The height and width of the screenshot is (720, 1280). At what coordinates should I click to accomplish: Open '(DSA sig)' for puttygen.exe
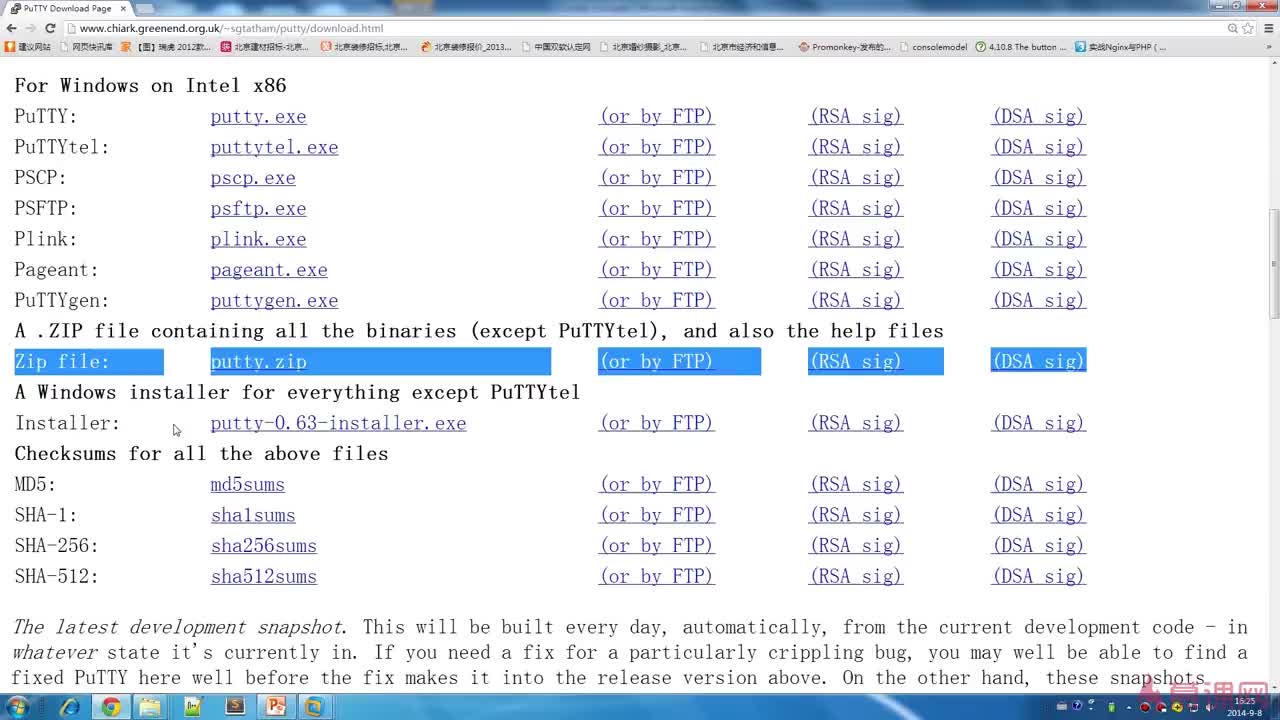[1038, 301]
